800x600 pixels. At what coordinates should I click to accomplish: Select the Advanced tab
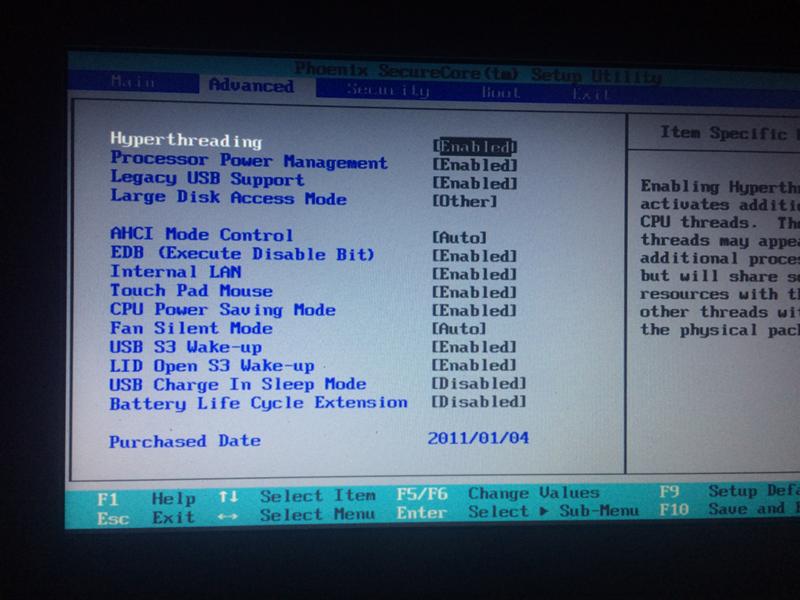[x=251, y=85]
